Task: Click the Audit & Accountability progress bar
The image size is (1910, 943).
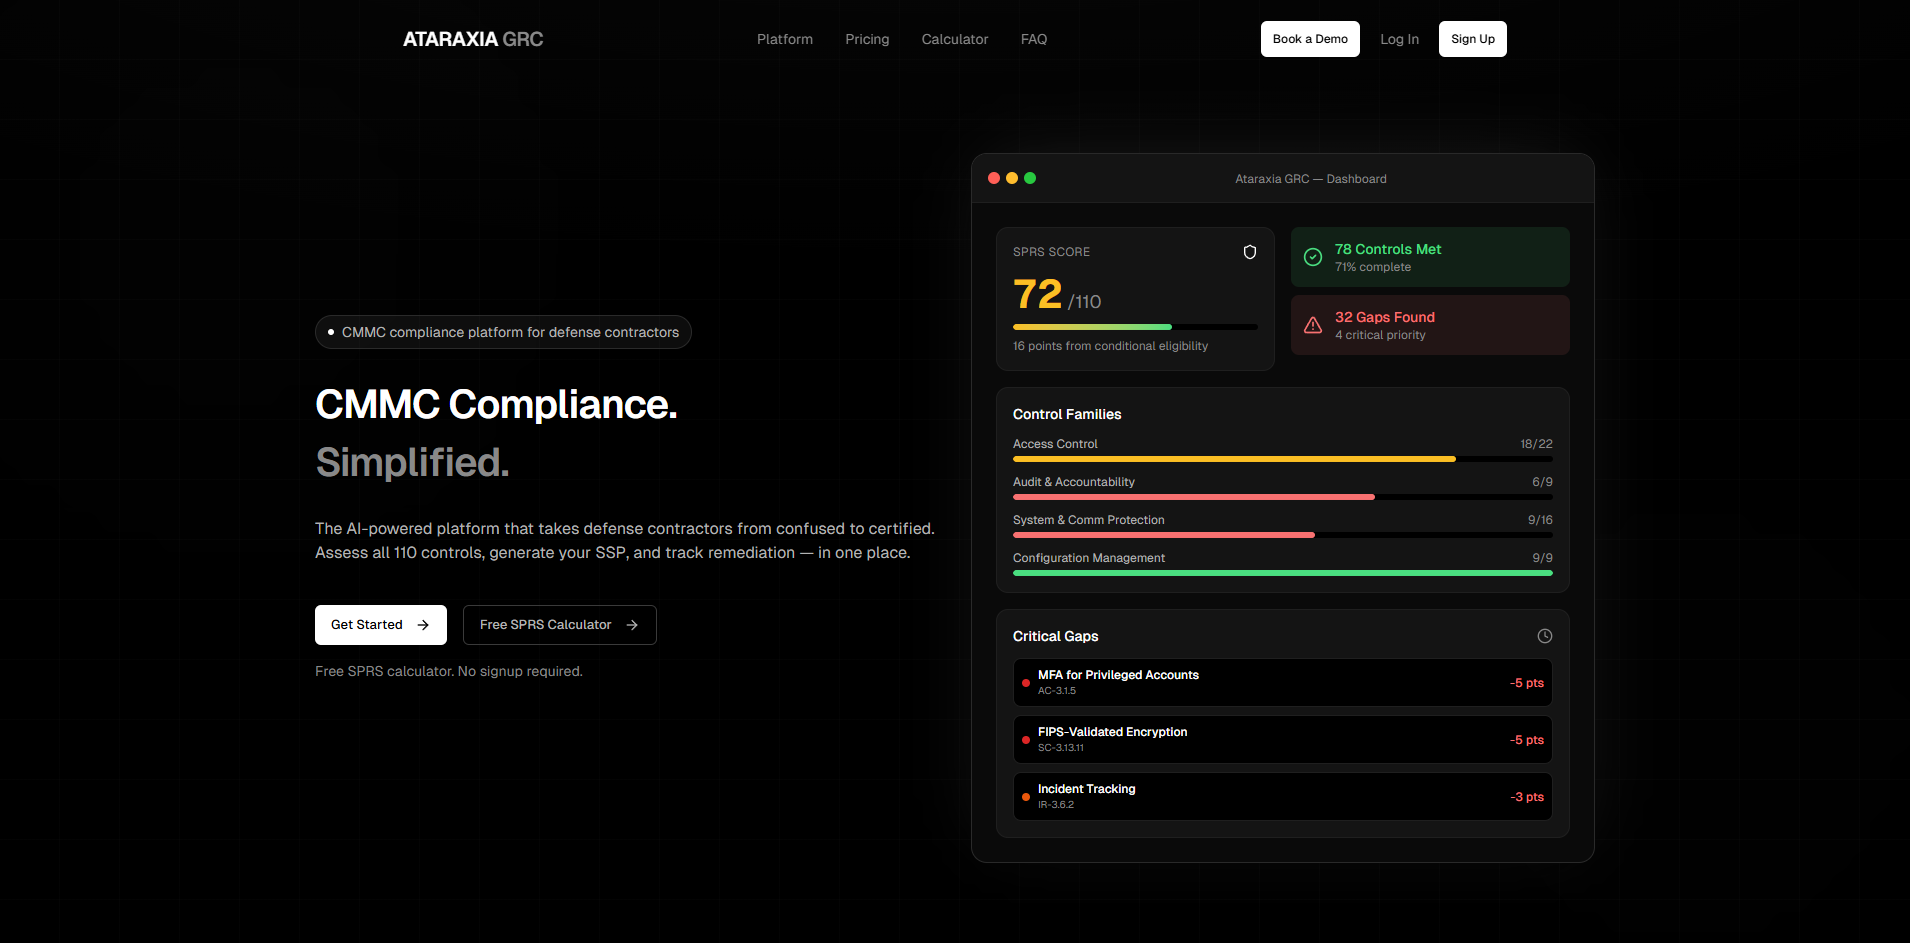Action: pyautogui.click(x=1283, y=497)
